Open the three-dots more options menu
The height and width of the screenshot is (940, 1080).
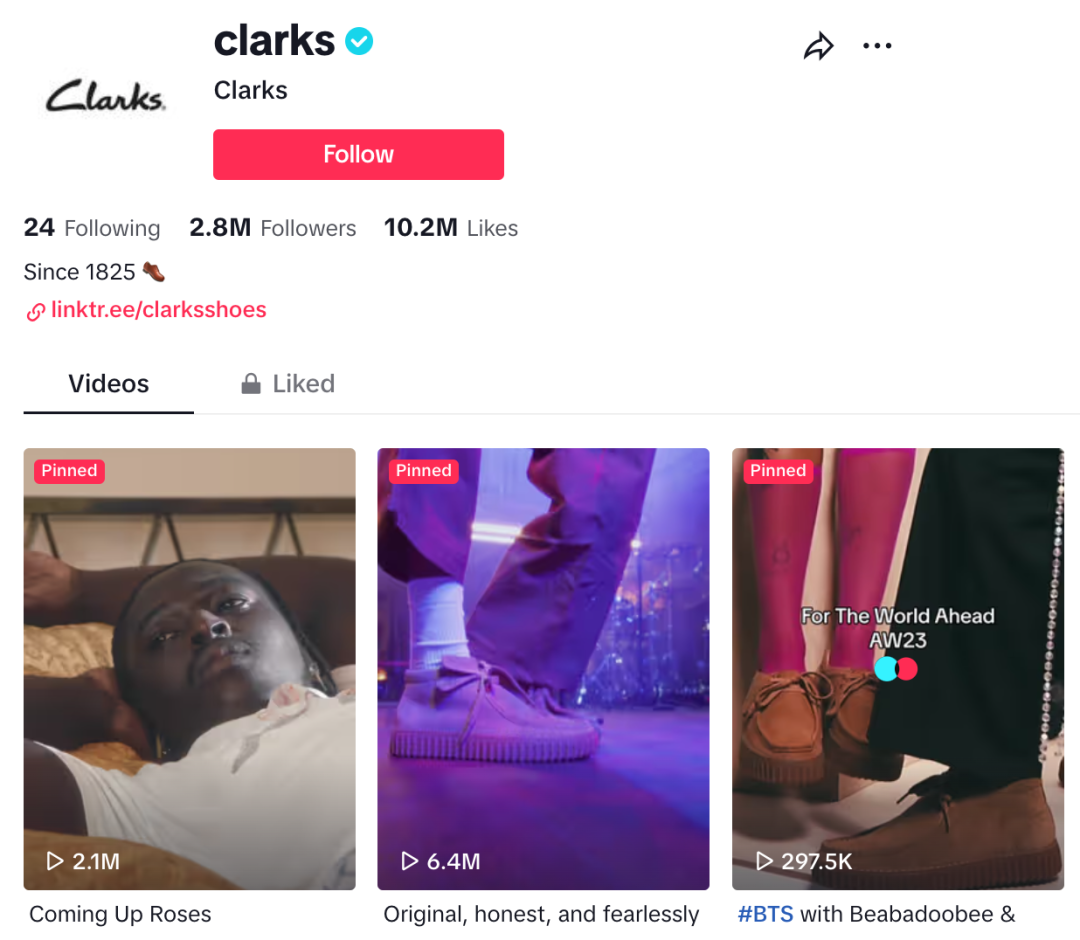coord(877,46)
